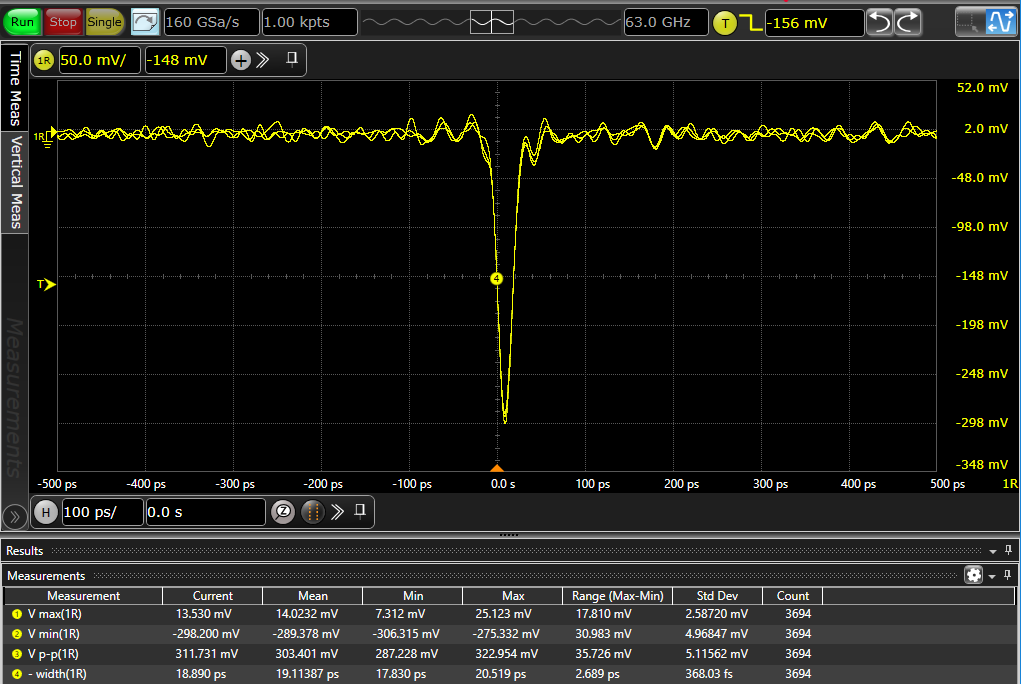This screenshot has height=684, width=1021.
Task: Expand channel toolbar with double chevron
Action: click(263, 60)
